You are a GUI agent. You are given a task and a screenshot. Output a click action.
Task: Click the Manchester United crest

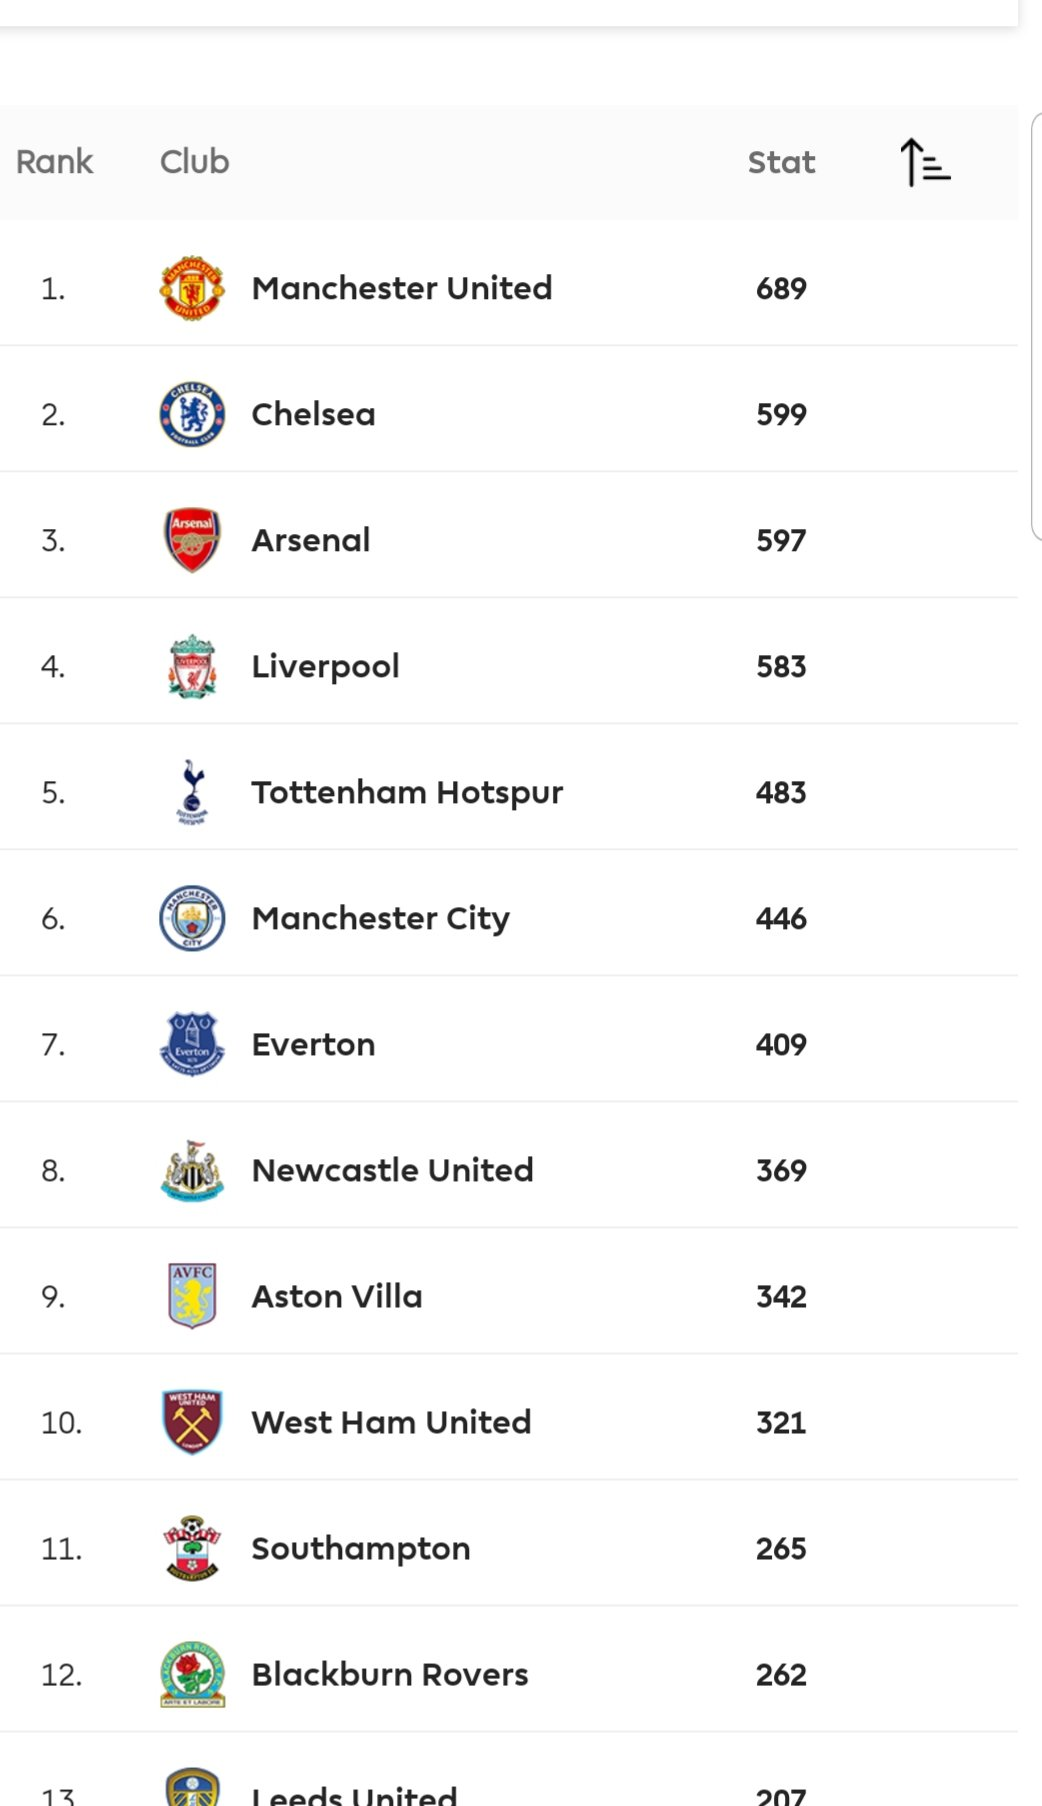click(x=192, y=288)
